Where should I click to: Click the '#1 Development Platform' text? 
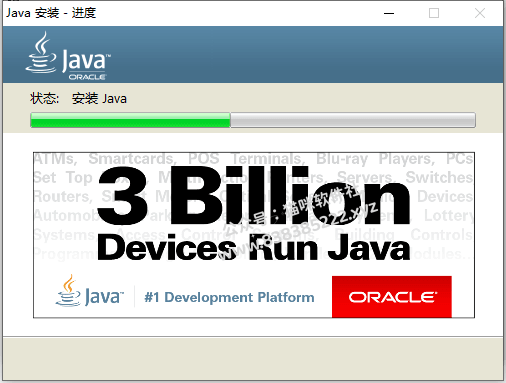click(229, 297)
